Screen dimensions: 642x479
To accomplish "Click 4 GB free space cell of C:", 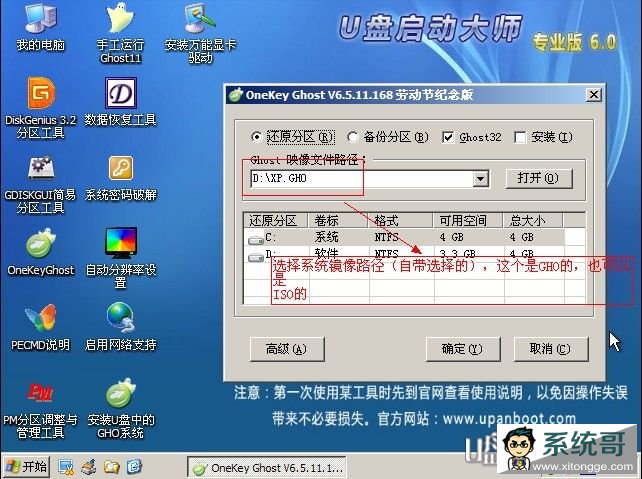I will click(x=452, y=237).
